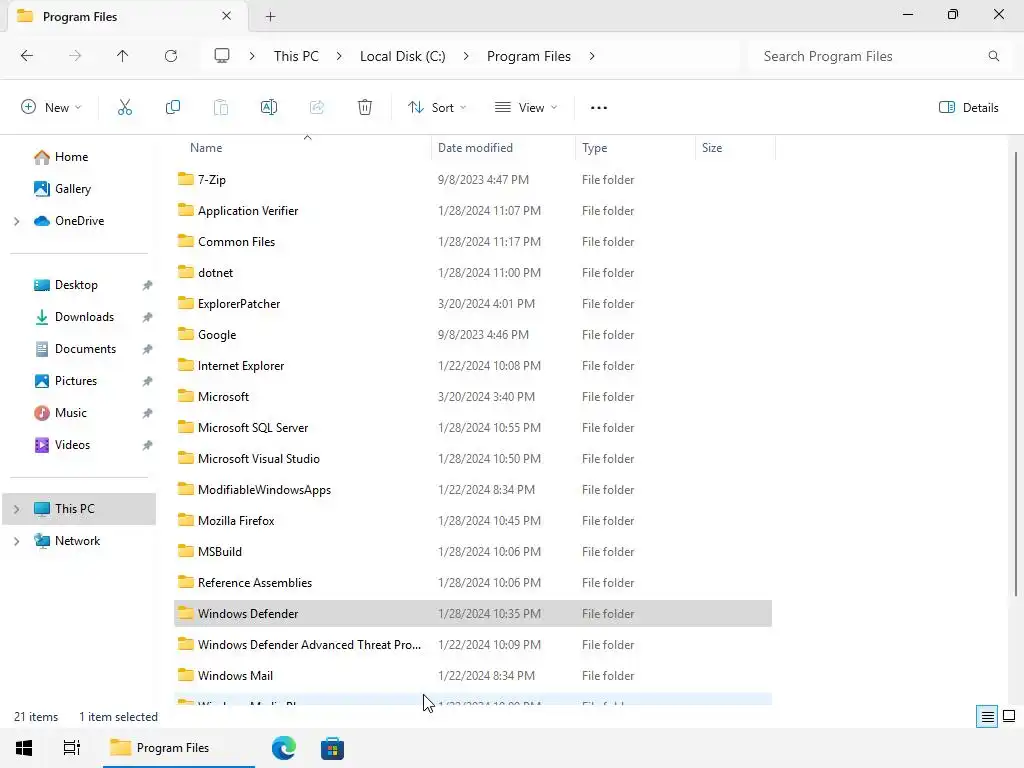The height and width of the screenshot is (768, 1024).
Task: Expand the Network tree node
Action: pyautogui.click(x=16, y=541)
